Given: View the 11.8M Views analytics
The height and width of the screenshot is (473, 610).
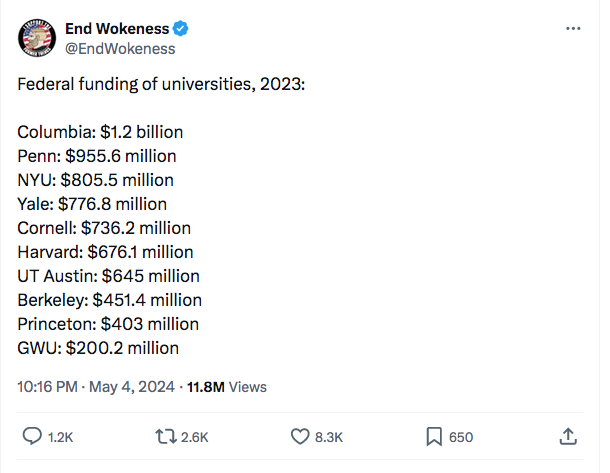Looking at the screenshot, I should pyautogui.click(x=227, y=387).
